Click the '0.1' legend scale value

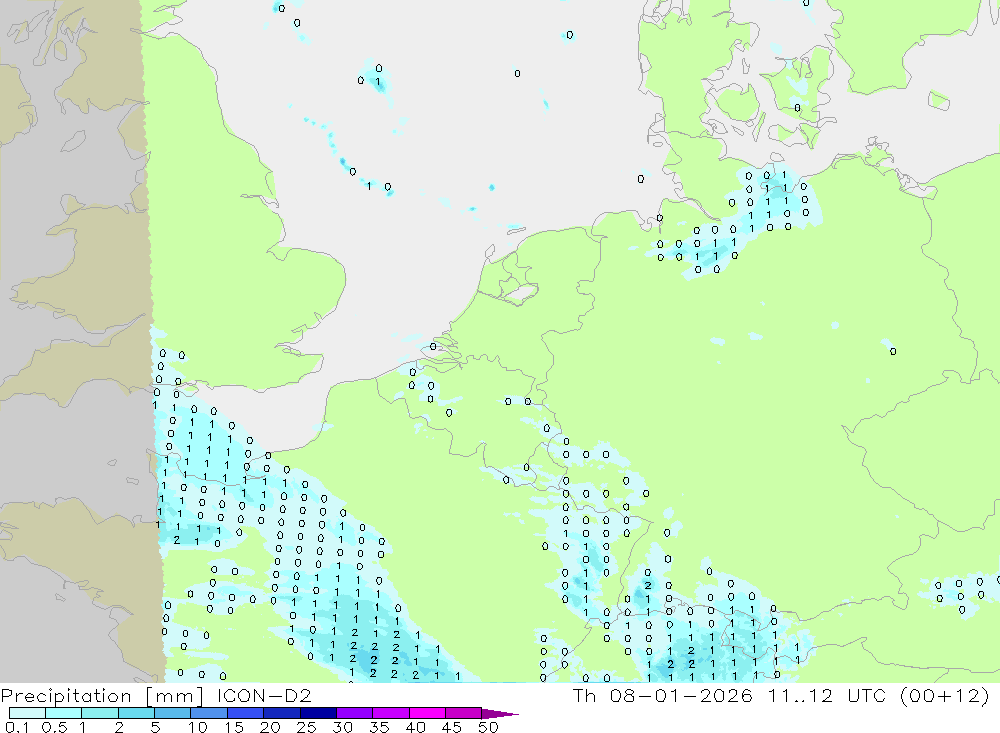pyautogui.click(x=17, y=727)
